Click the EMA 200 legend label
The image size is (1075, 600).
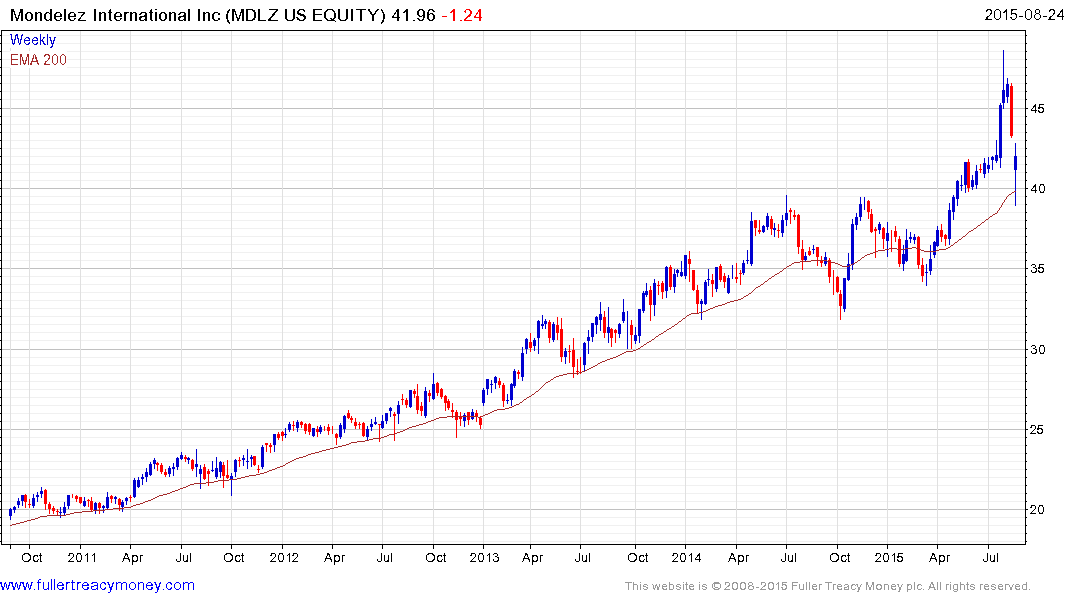coord(38,60)
